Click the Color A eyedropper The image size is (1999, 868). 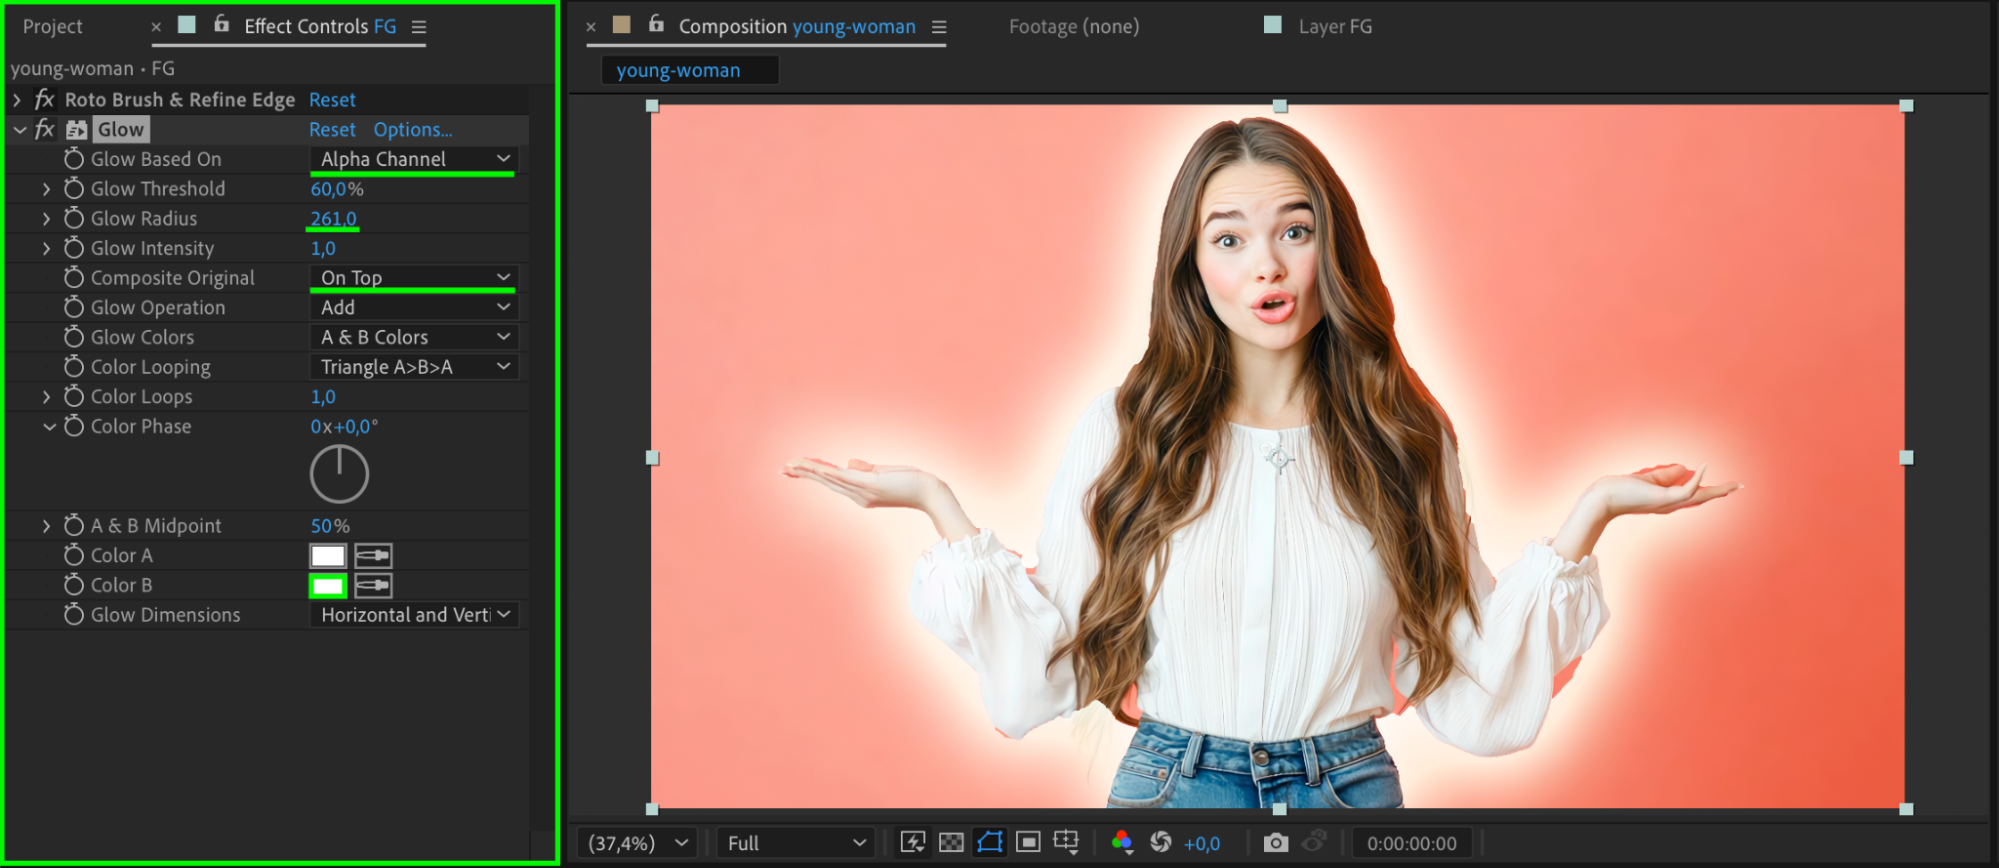click(x=373, y=556)
